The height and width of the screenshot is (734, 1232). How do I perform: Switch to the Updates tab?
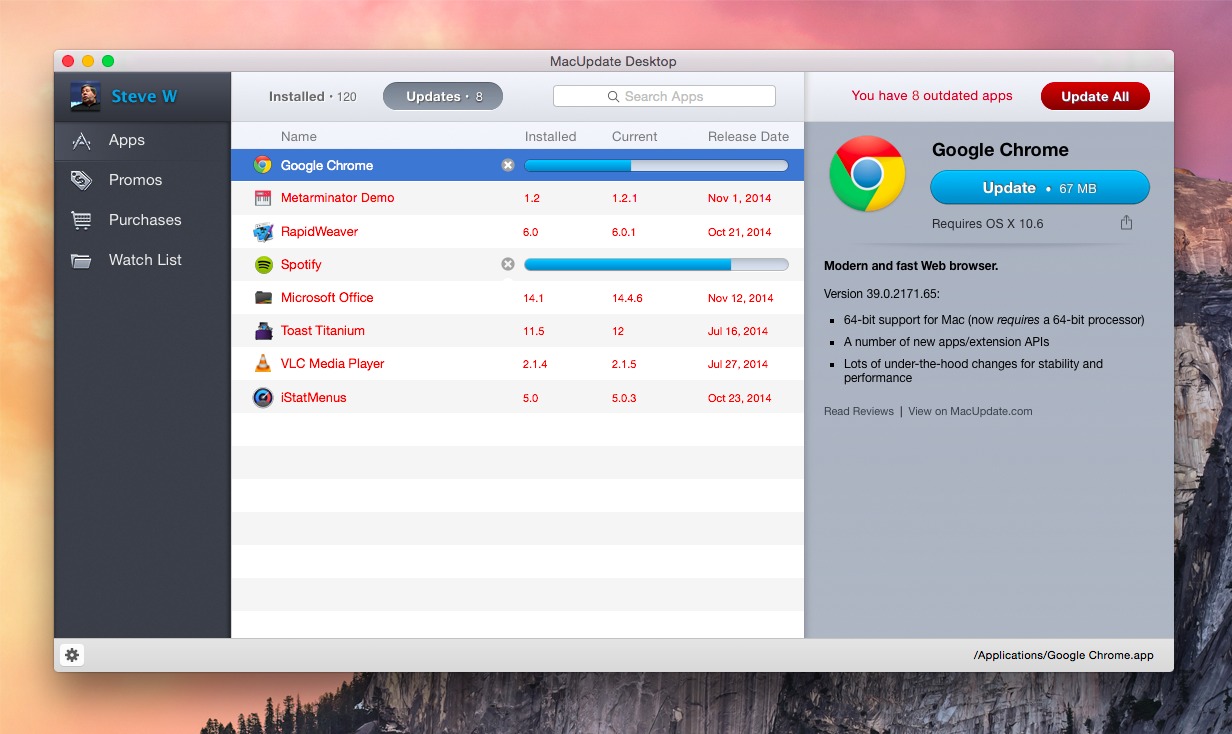coord(443,96)
